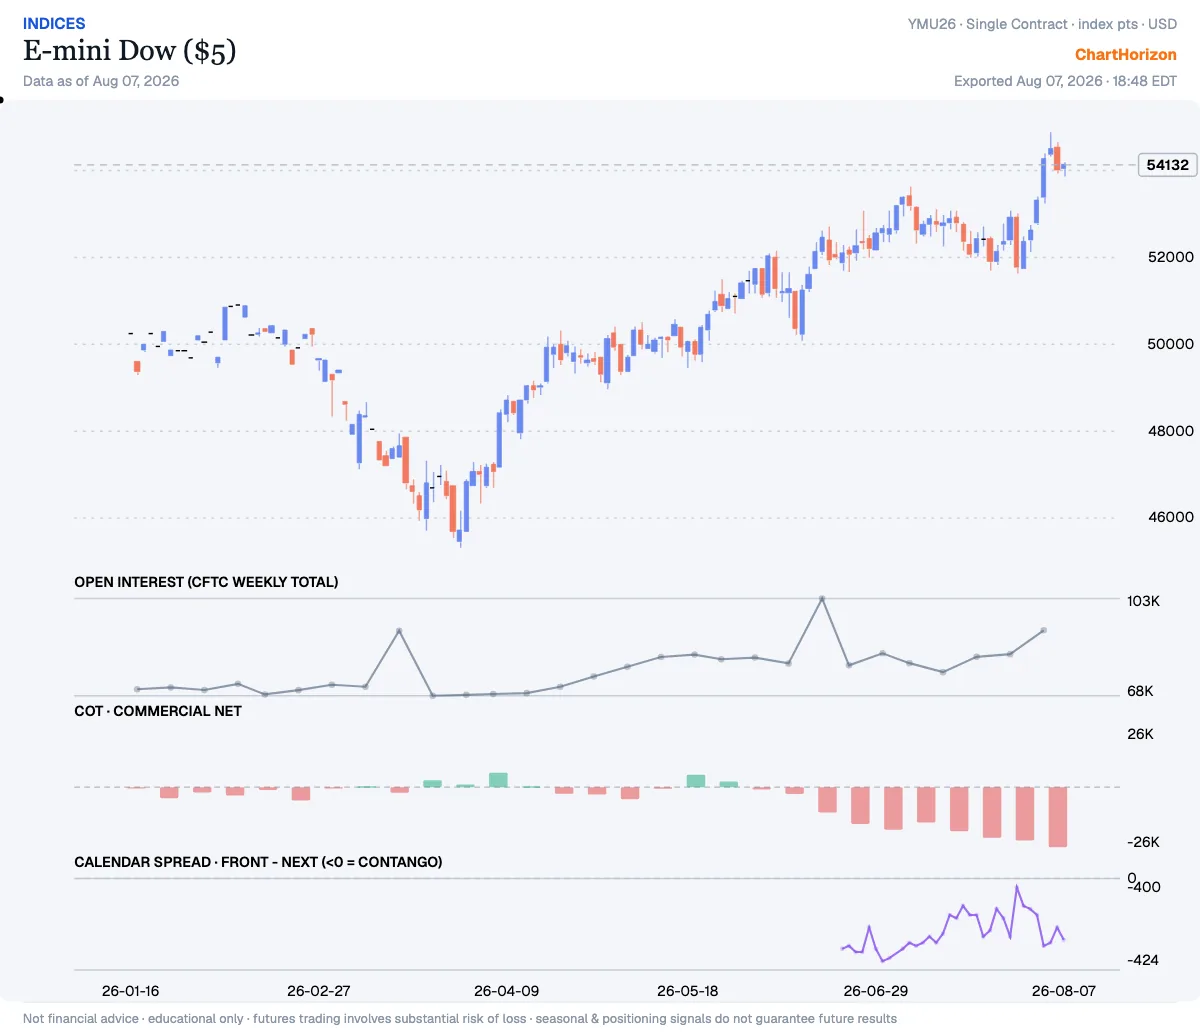Click the 26-08-07 date label
Image resolution: width=1200 pixels, height=1036 pixels.
(x=1064, y=991)
